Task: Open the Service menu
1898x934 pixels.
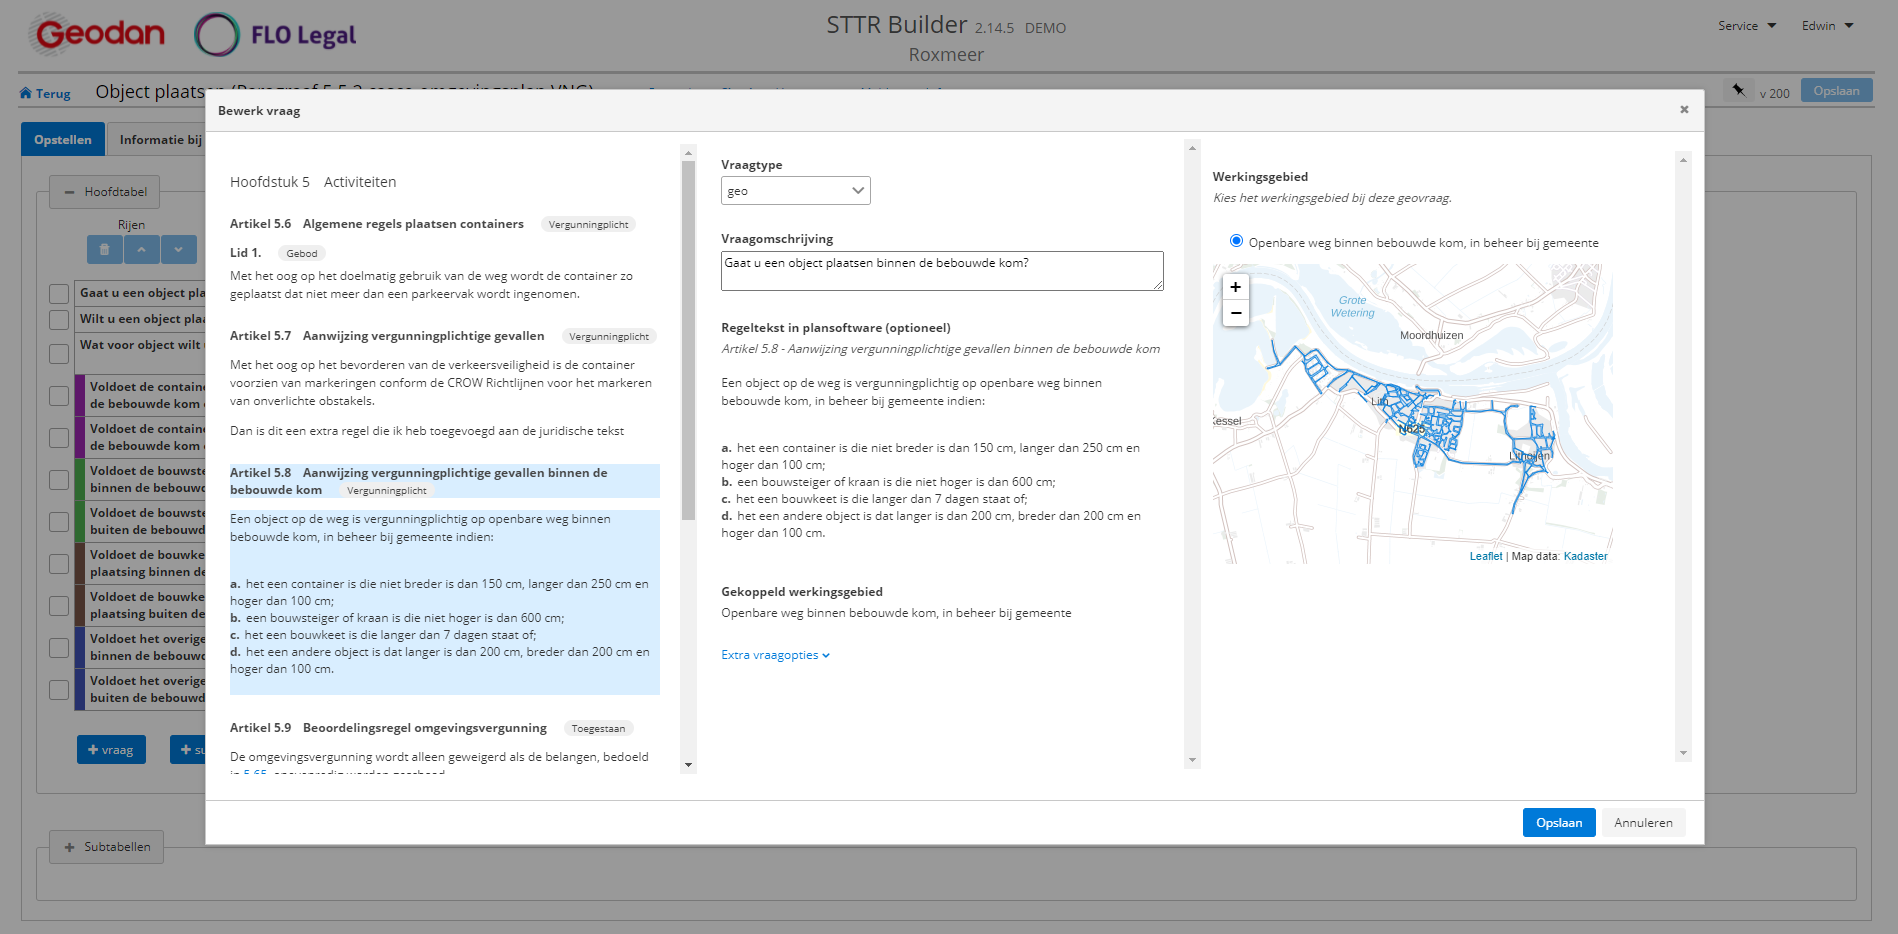Action: tap(1746, 26)
